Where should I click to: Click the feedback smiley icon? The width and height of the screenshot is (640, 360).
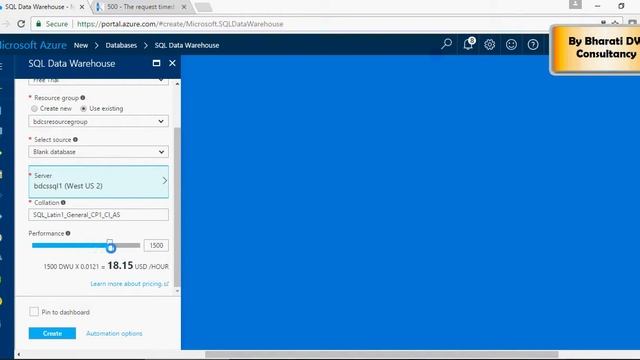[511, 44]
